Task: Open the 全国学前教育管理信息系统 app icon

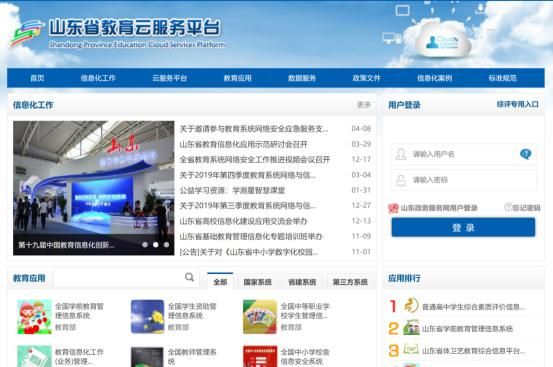Action: tap(35, 317)
